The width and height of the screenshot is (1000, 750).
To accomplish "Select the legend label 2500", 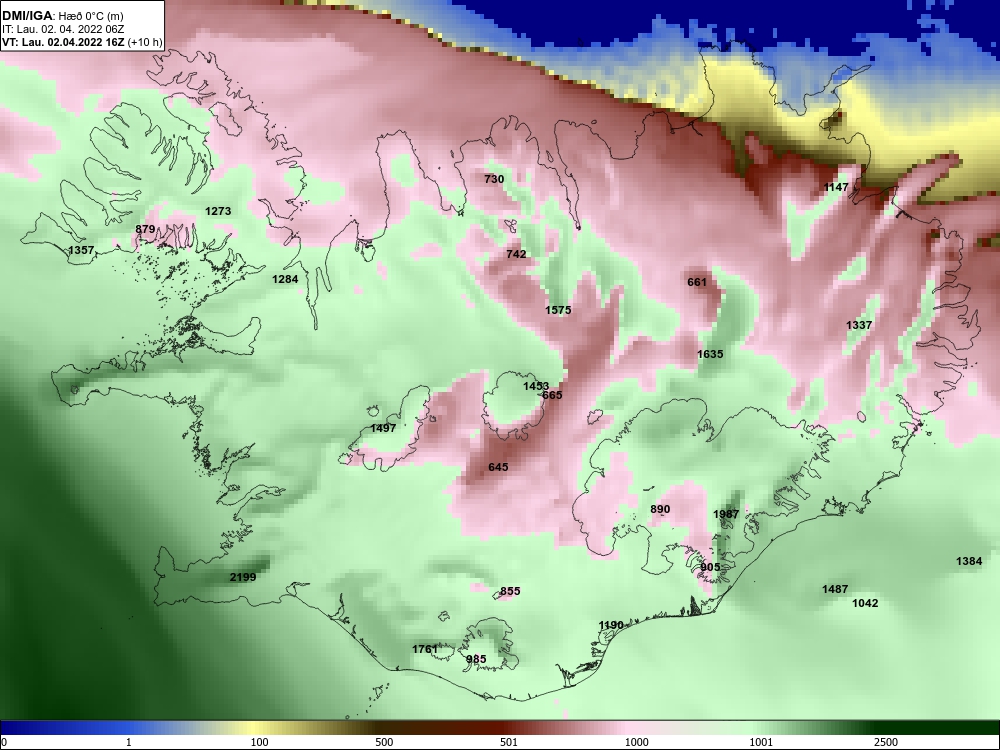I will pyautogui.click(x=886, y=742).
